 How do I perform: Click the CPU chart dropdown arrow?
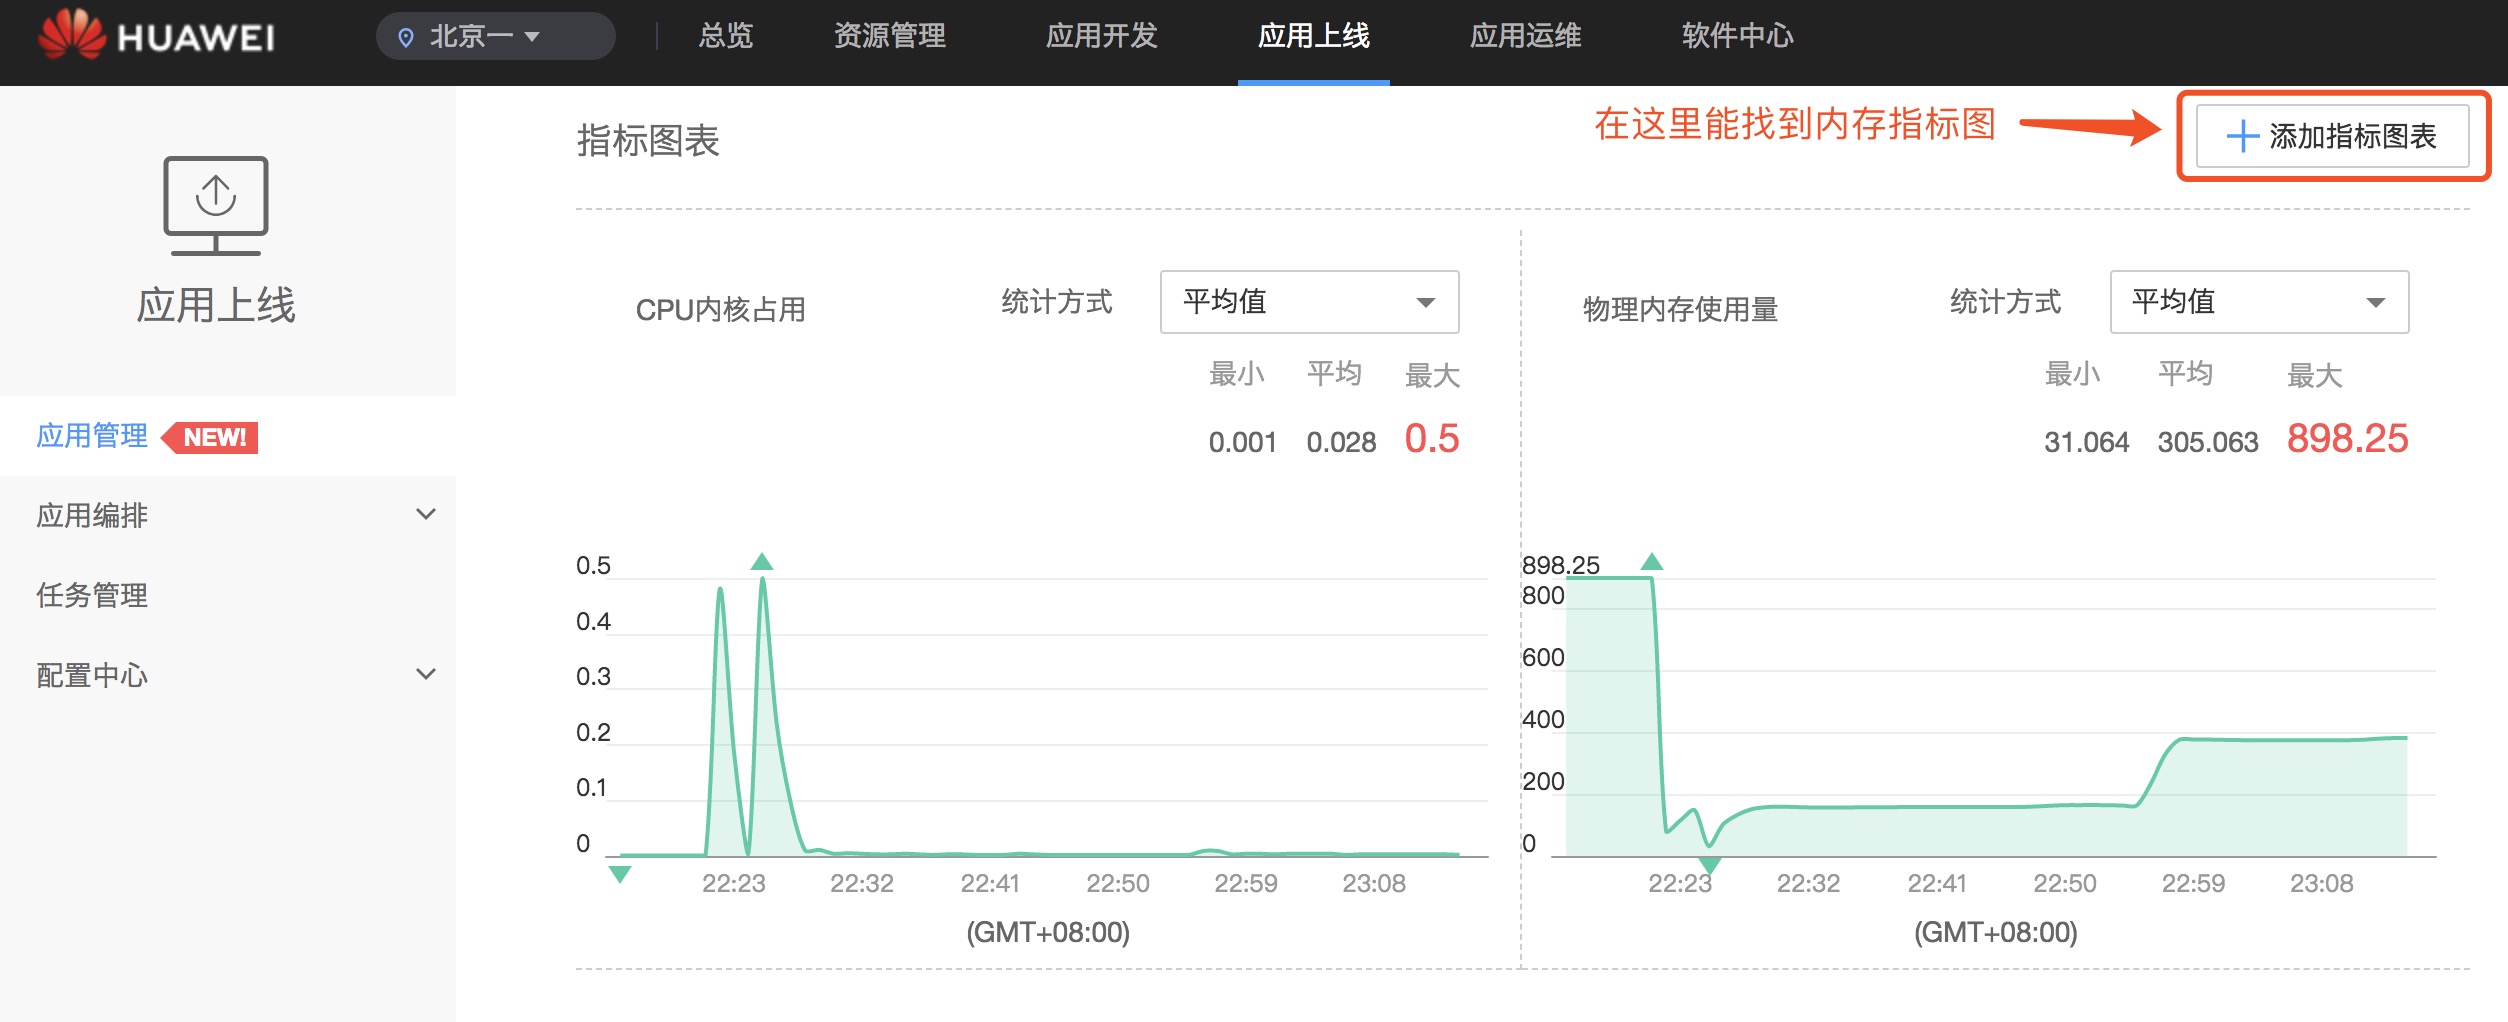pyautogui.click(x=1426, y=303)
